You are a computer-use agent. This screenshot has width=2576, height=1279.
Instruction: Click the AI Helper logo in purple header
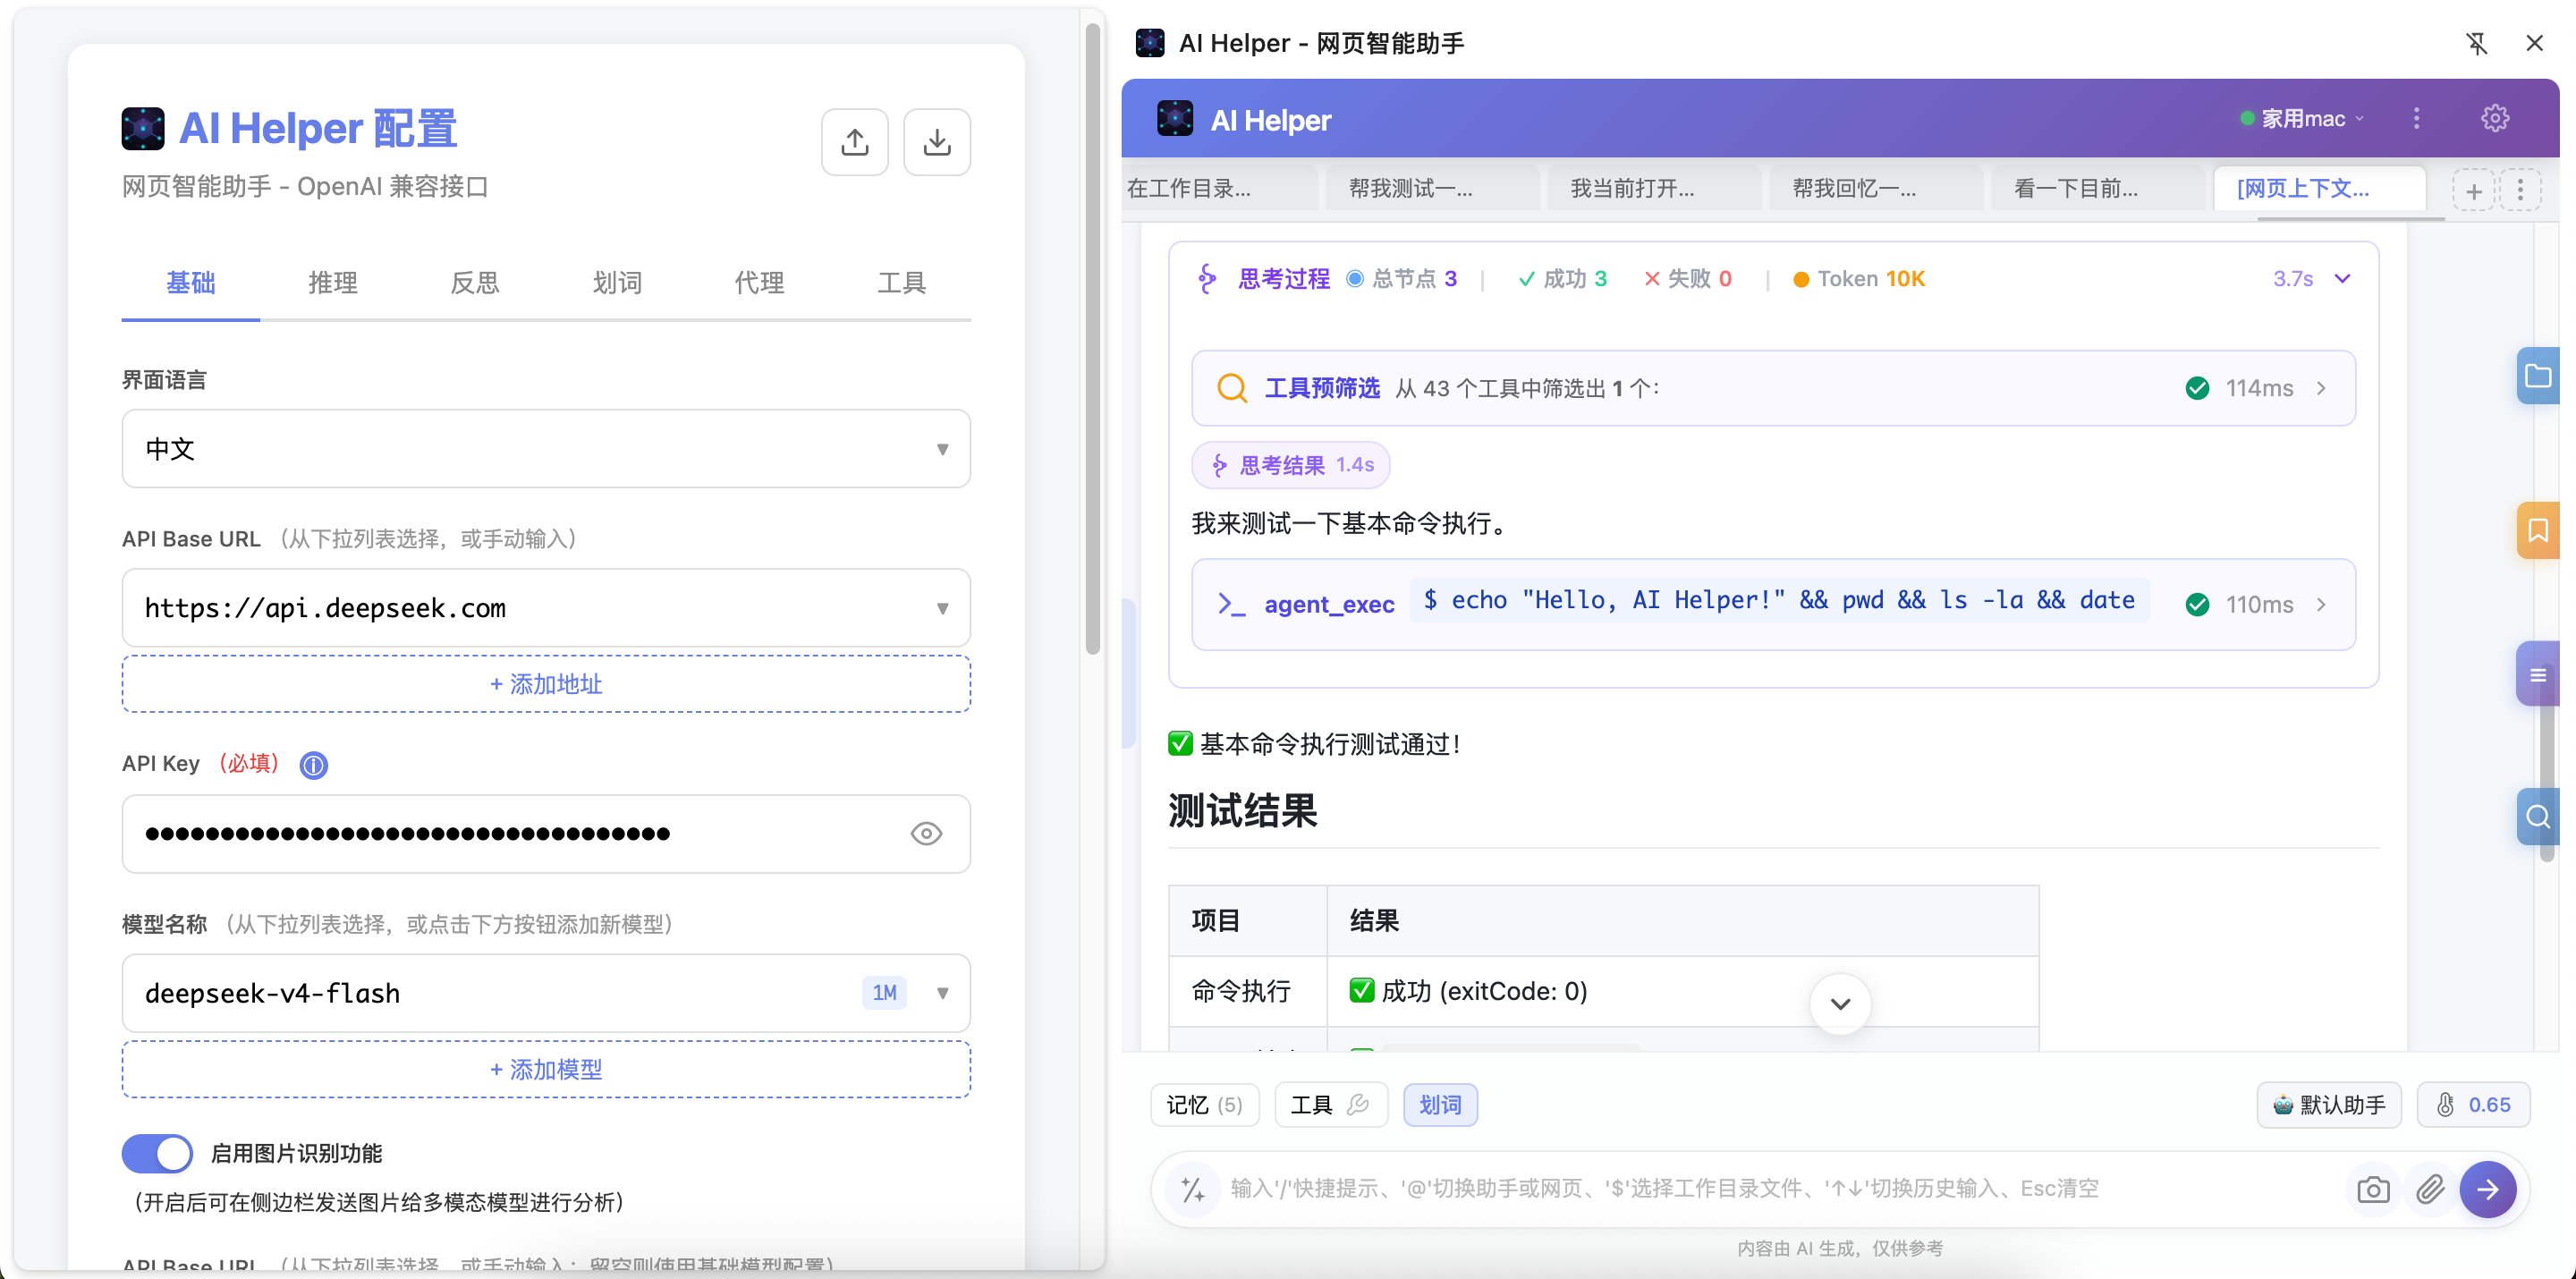[1174, 118]
